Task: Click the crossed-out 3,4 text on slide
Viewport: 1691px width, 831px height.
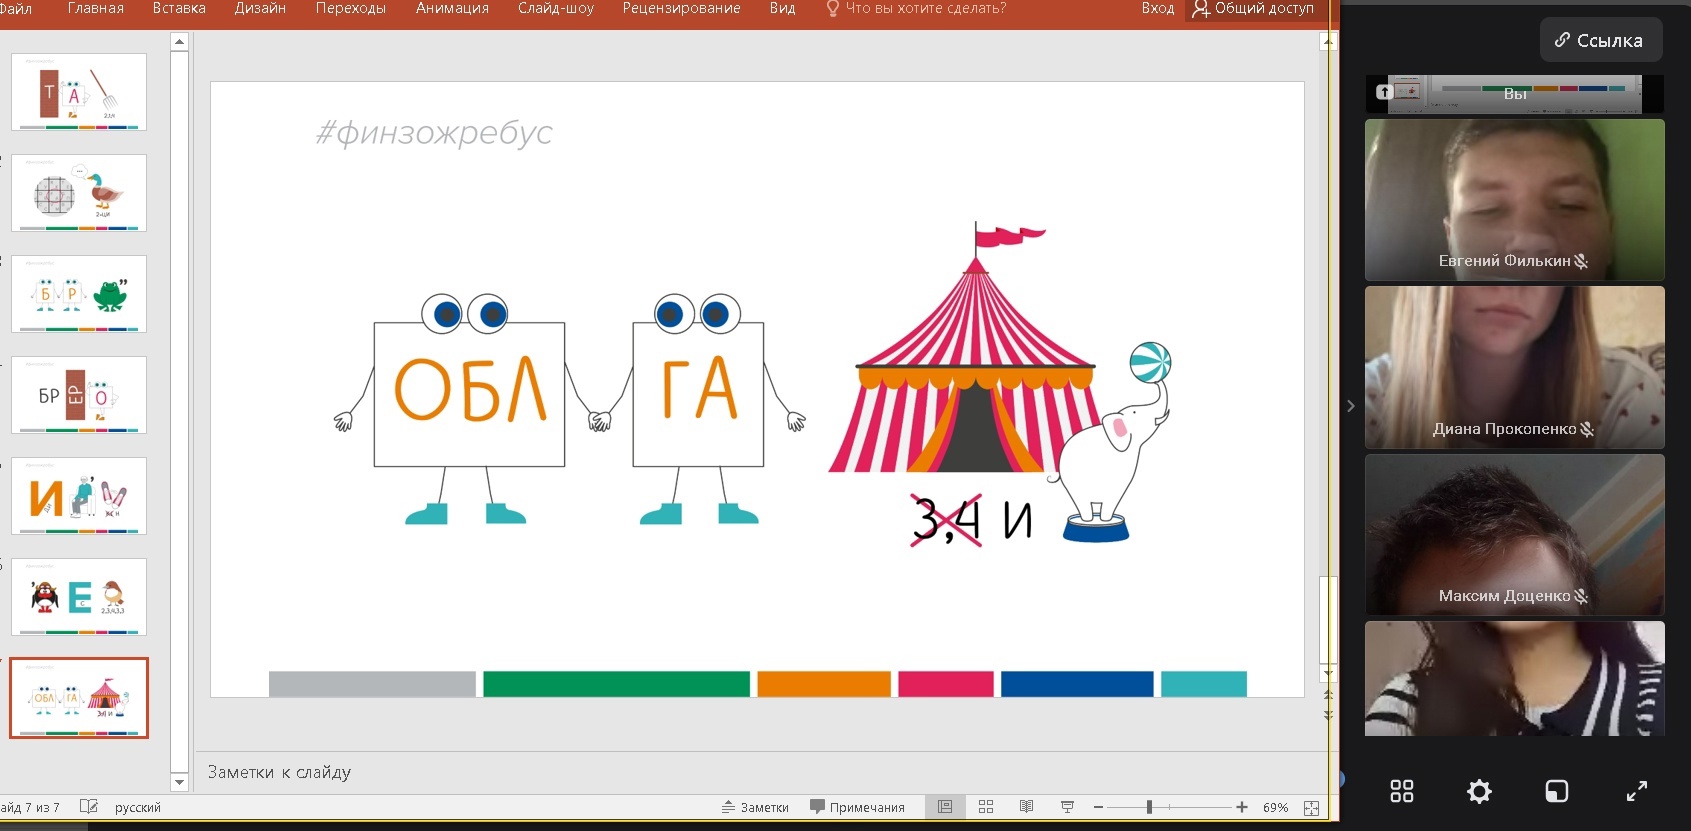Action: click(946, 520)
